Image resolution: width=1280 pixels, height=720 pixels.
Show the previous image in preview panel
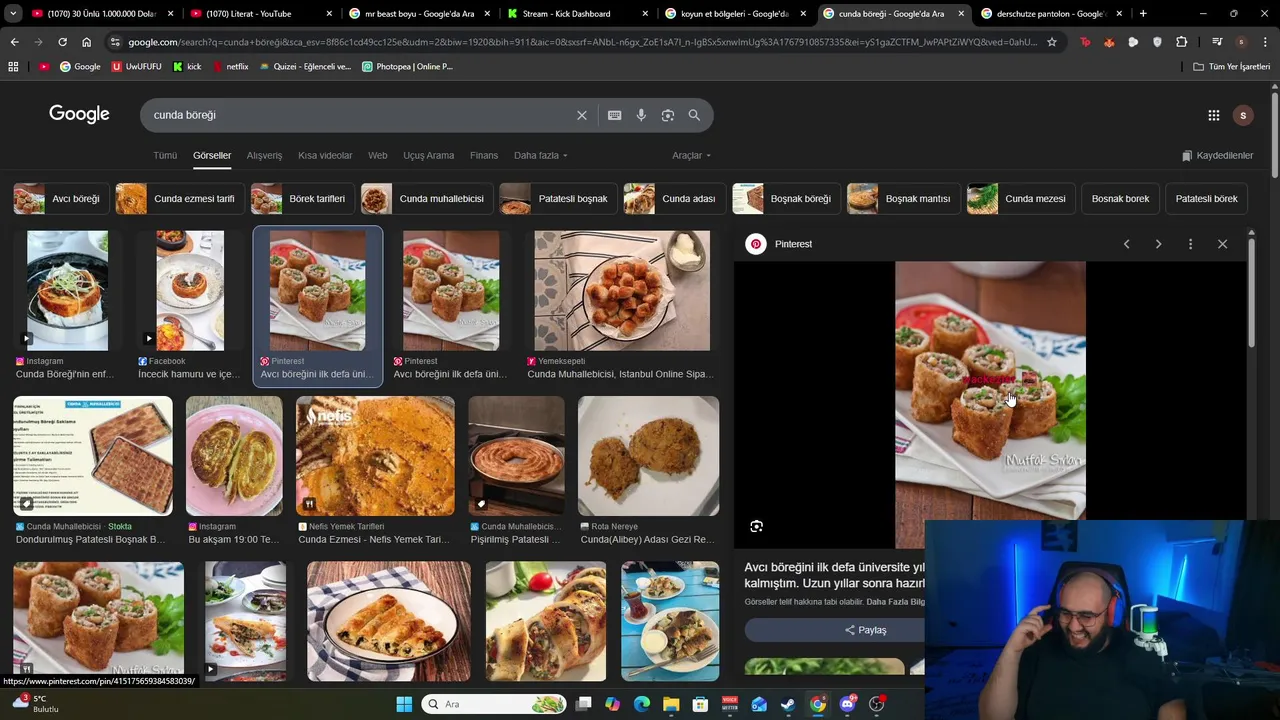tap(1126, 244)
